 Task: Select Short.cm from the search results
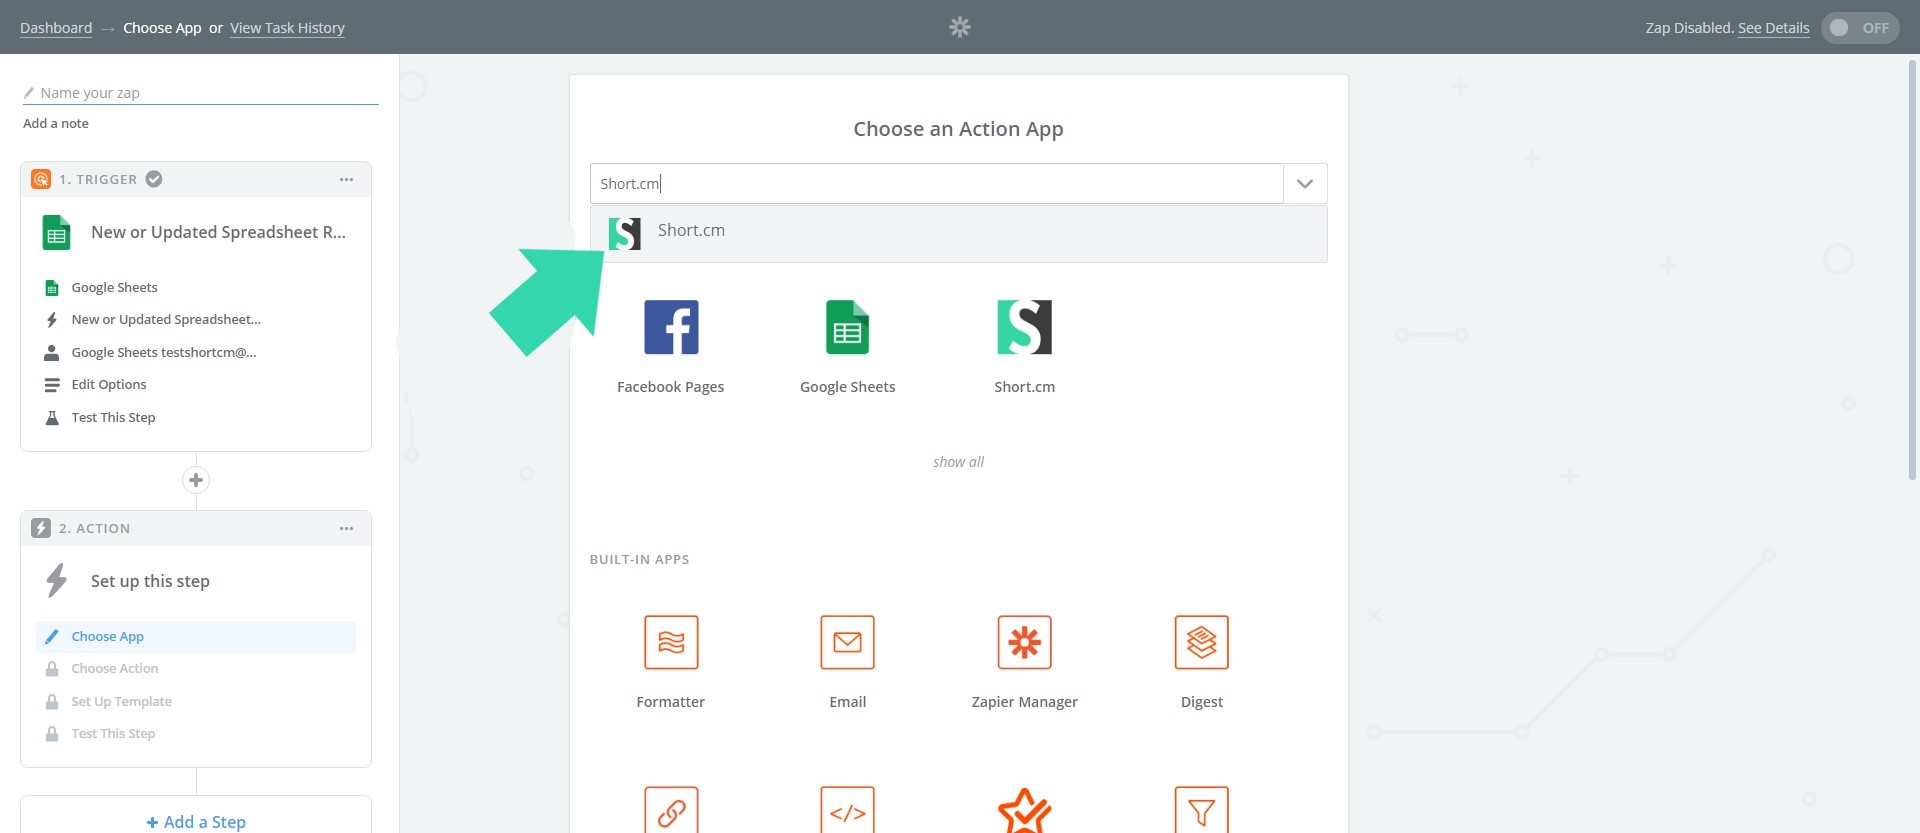pos(691,231)
